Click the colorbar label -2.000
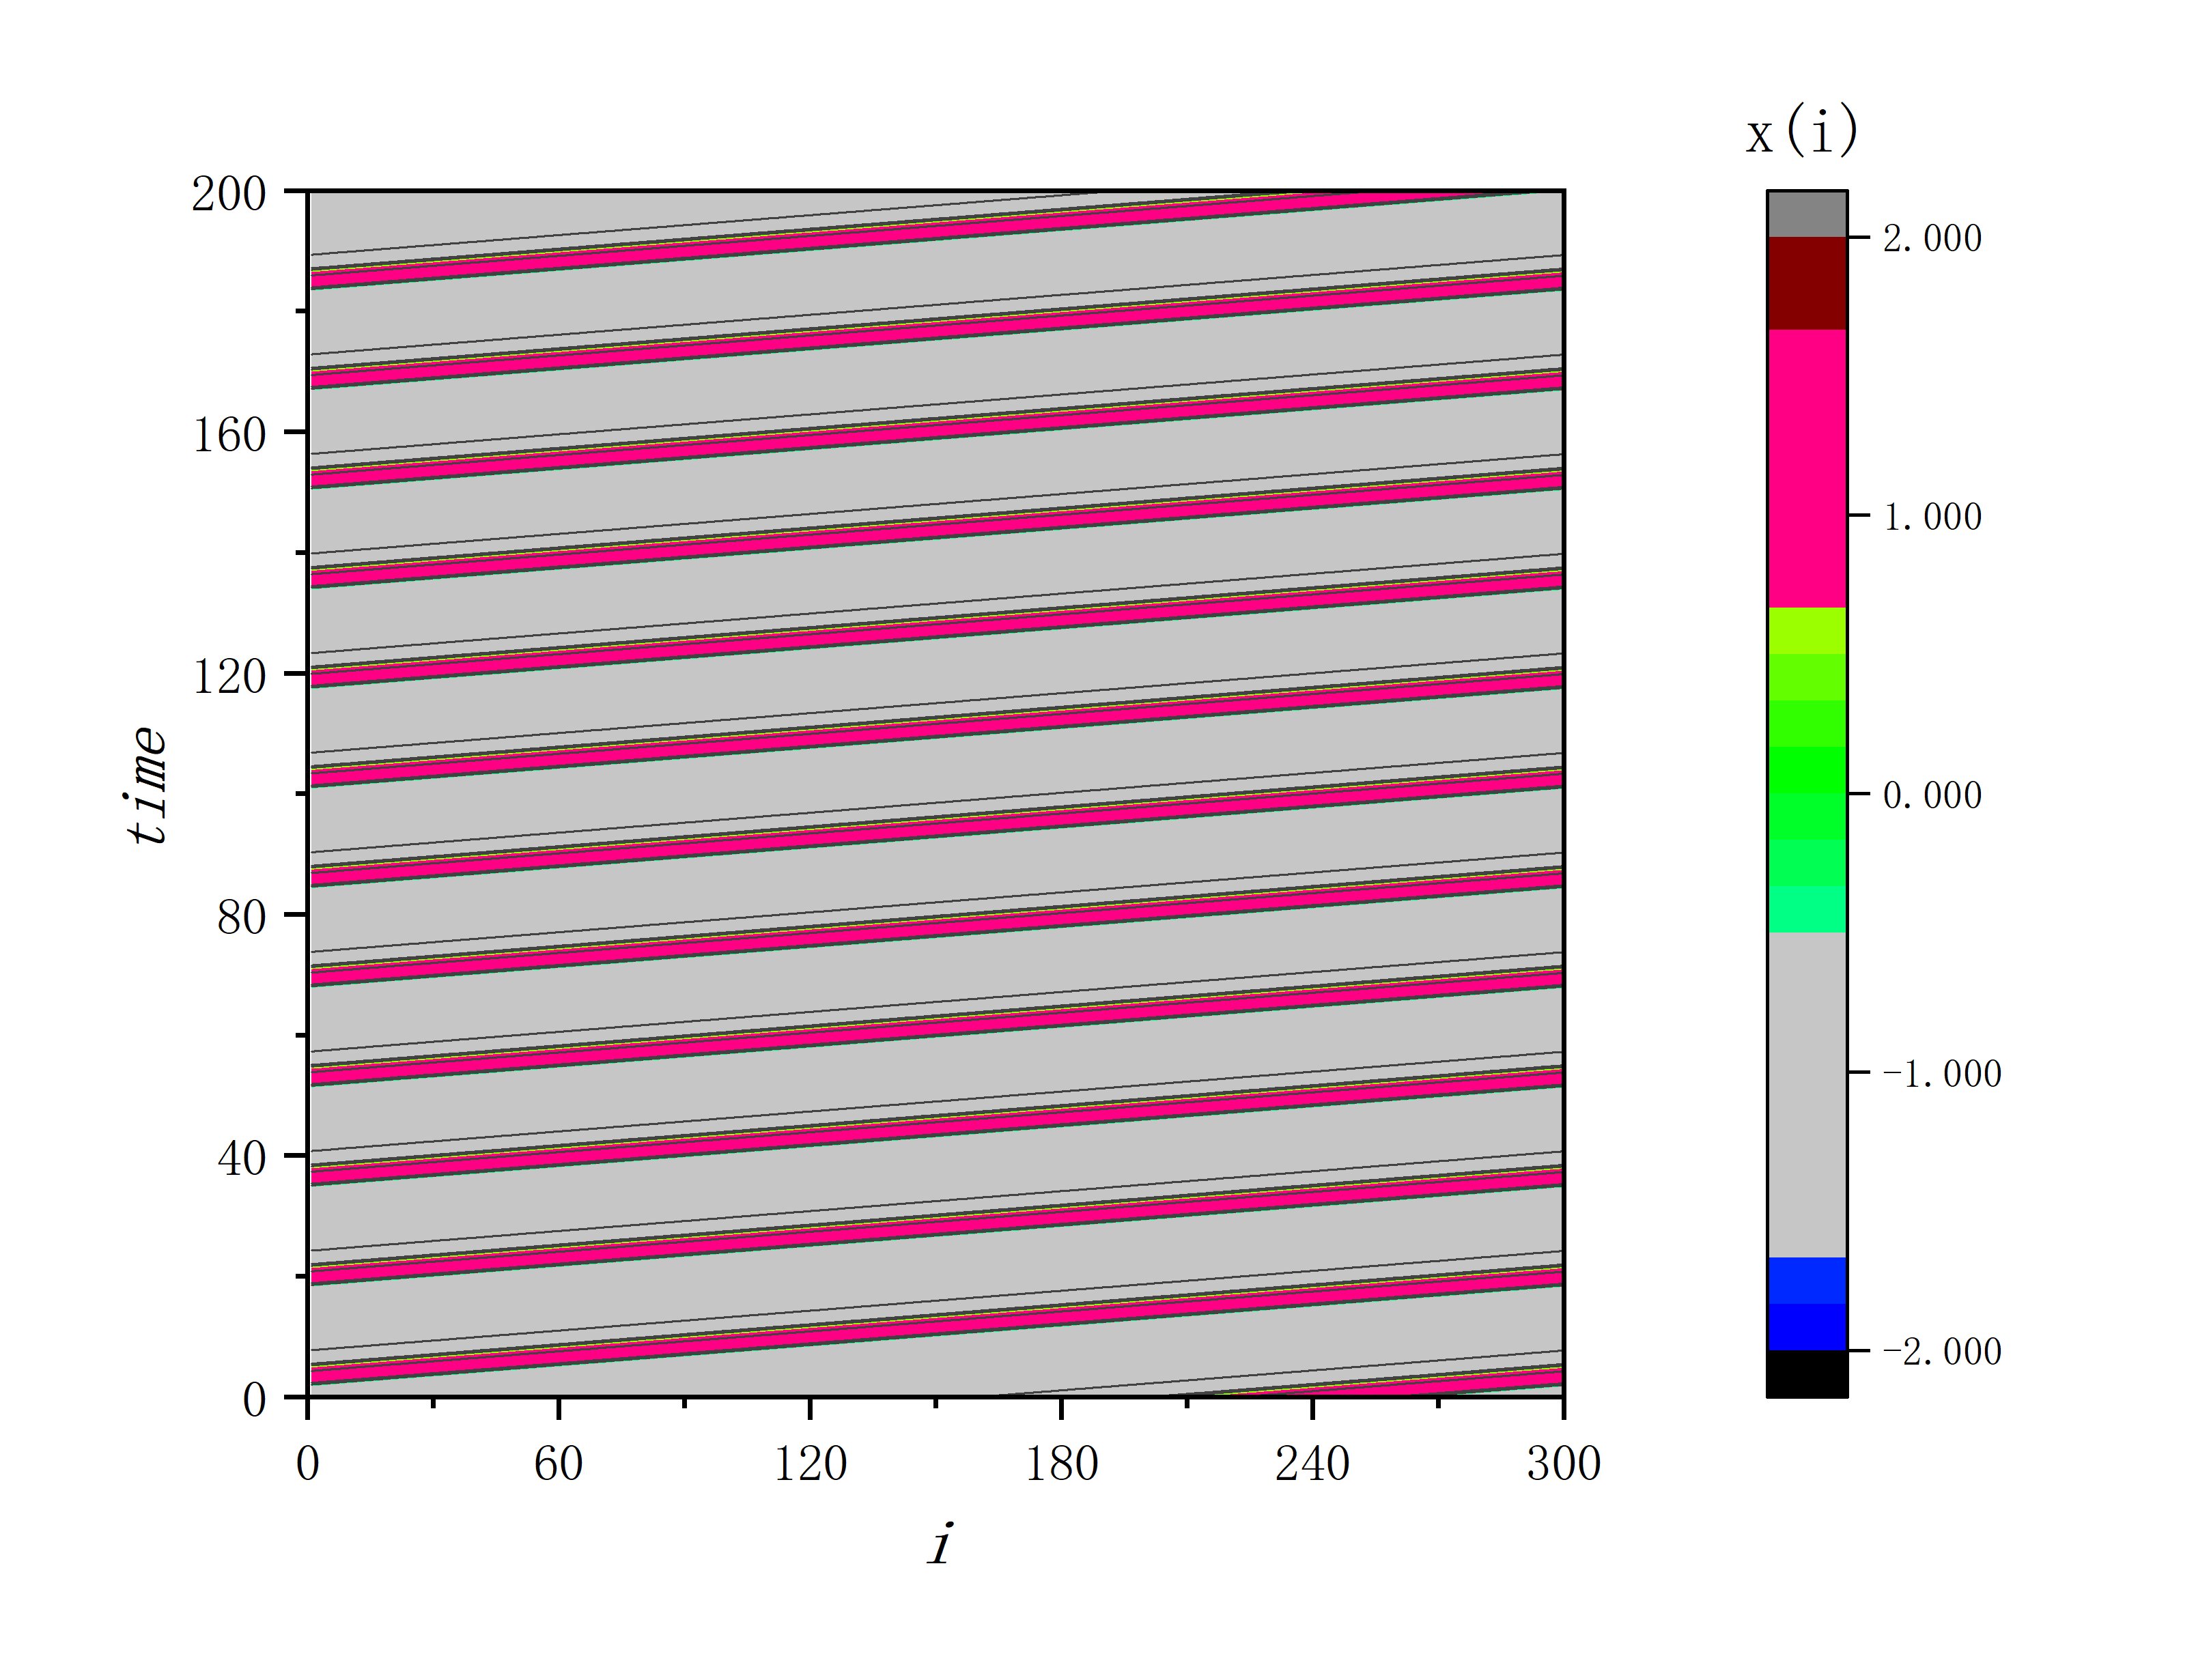 pyautogui.click(x=1942, y=1351)
